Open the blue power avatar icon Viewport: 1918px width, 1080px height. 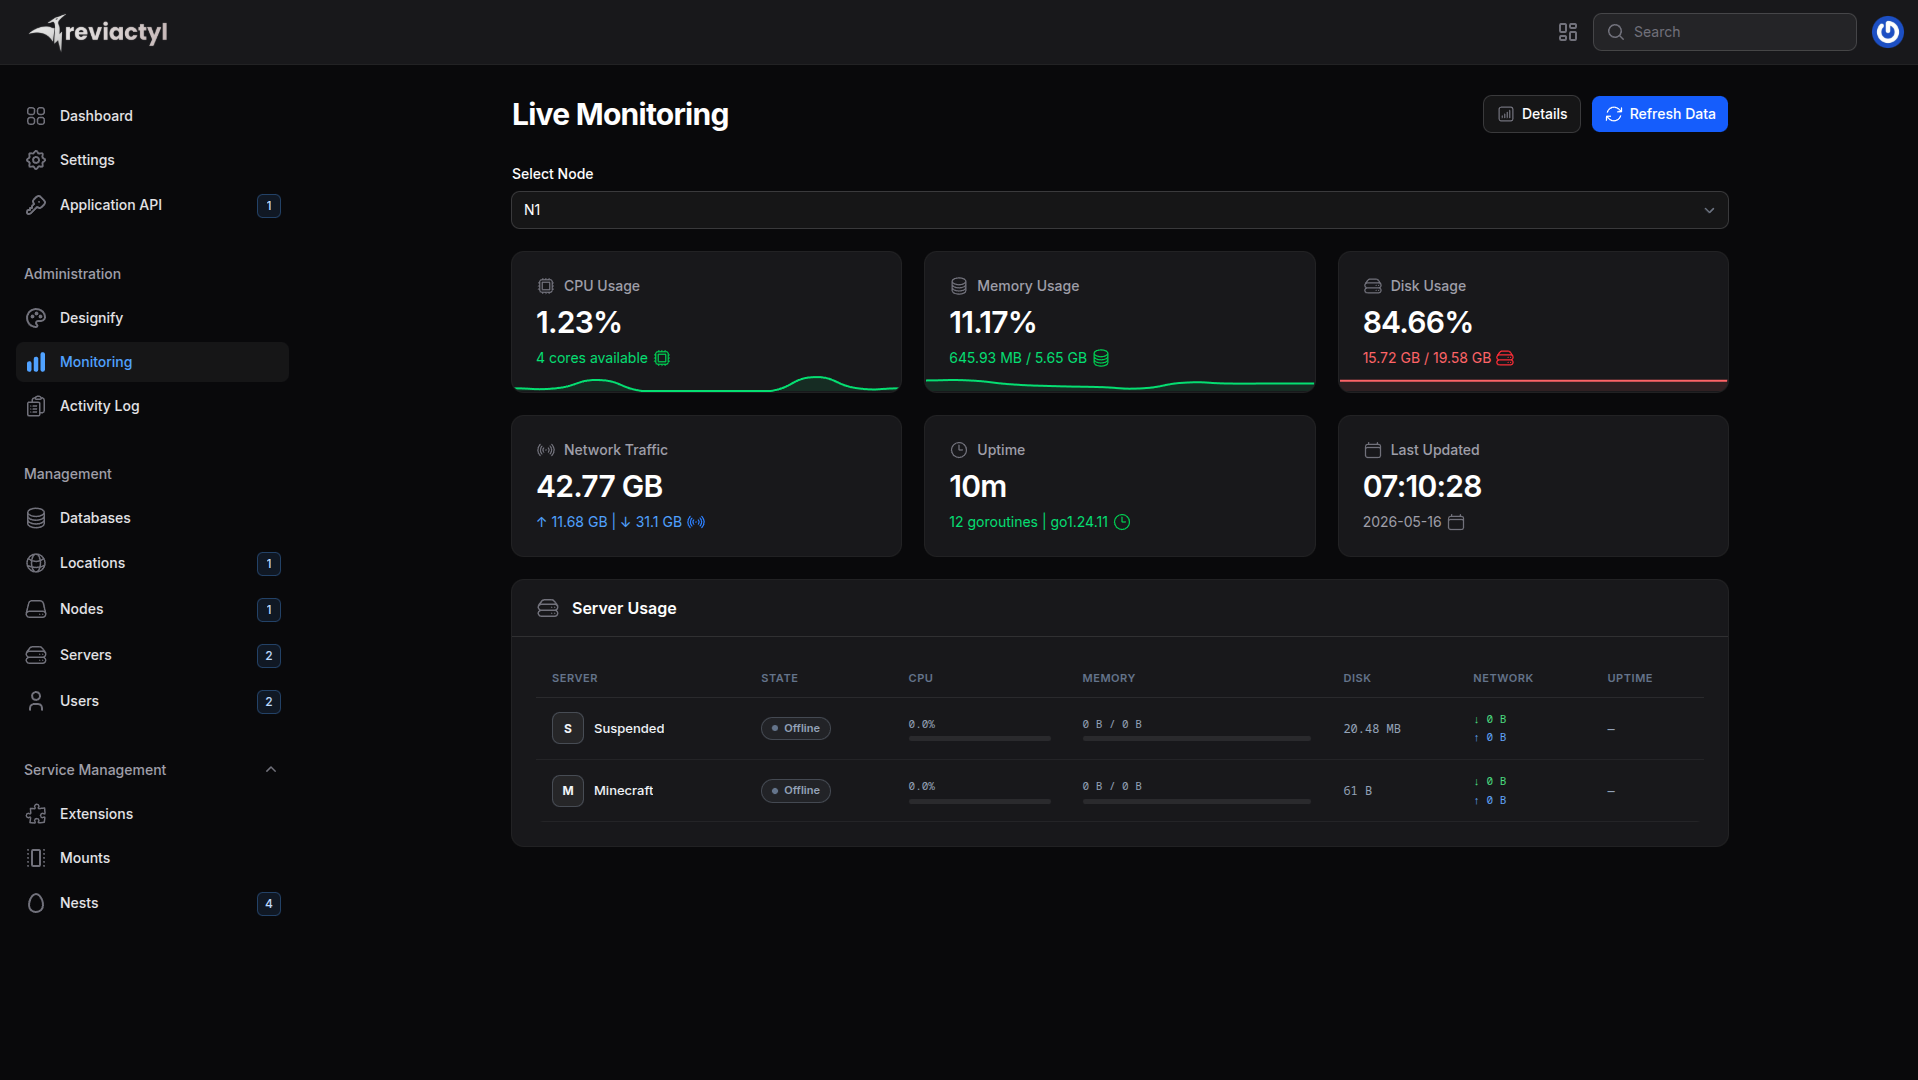tap(1887, 32)
